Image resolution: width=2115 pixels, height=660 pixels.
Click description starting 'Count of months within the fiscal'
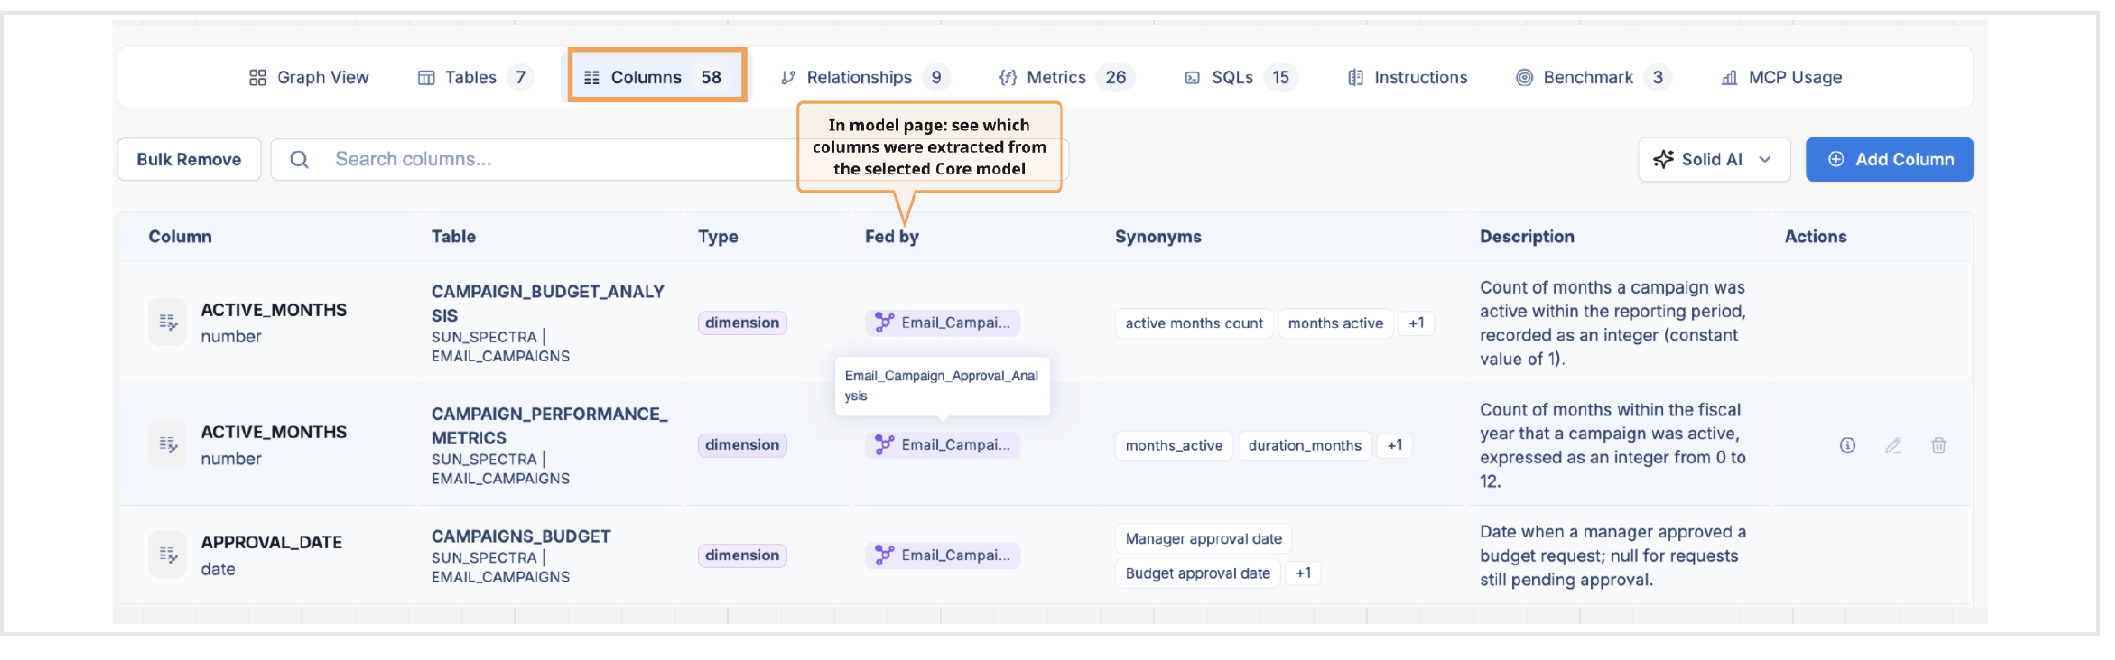click(x=1613, y=446)
